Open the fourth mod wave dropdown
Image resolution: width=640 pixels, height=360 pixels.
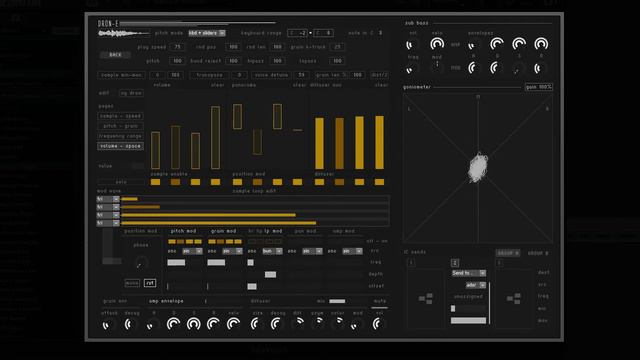(x=108, y=223)
